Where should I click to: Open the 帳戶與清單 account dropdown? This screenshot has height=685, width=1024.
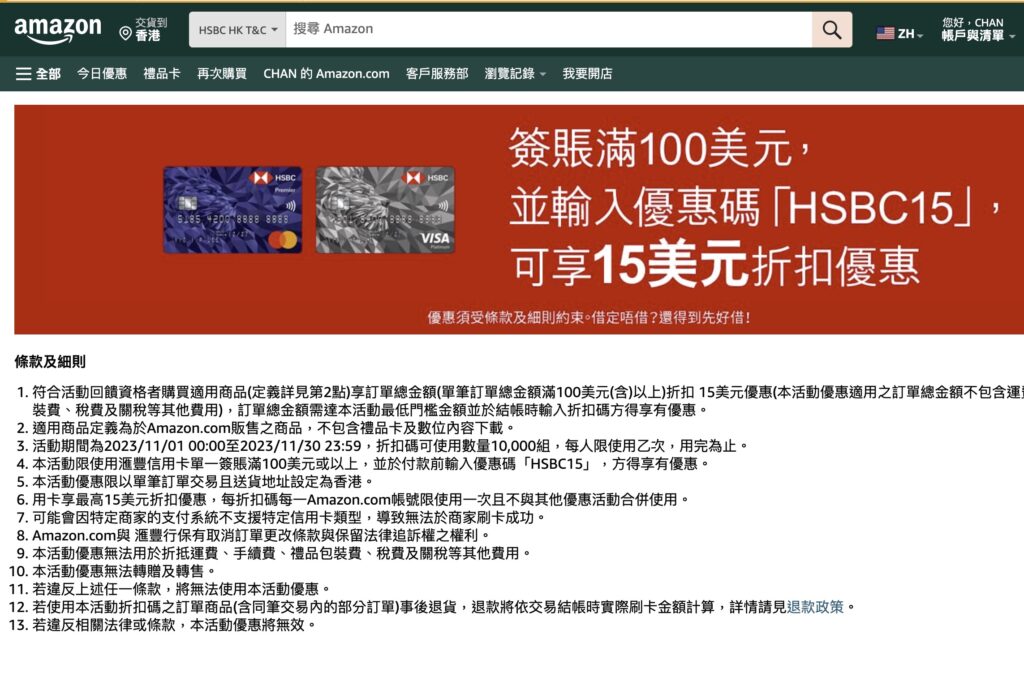click(978, 36)
